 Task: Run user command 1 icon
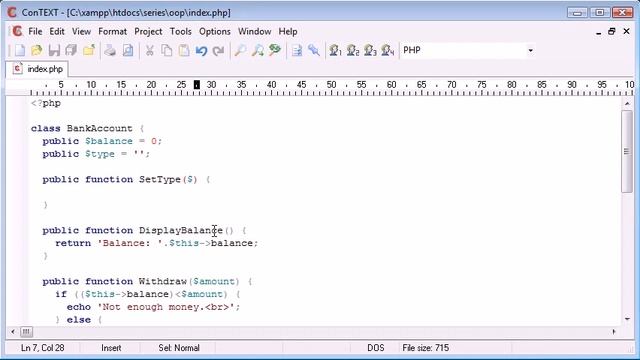coord(336,51)
